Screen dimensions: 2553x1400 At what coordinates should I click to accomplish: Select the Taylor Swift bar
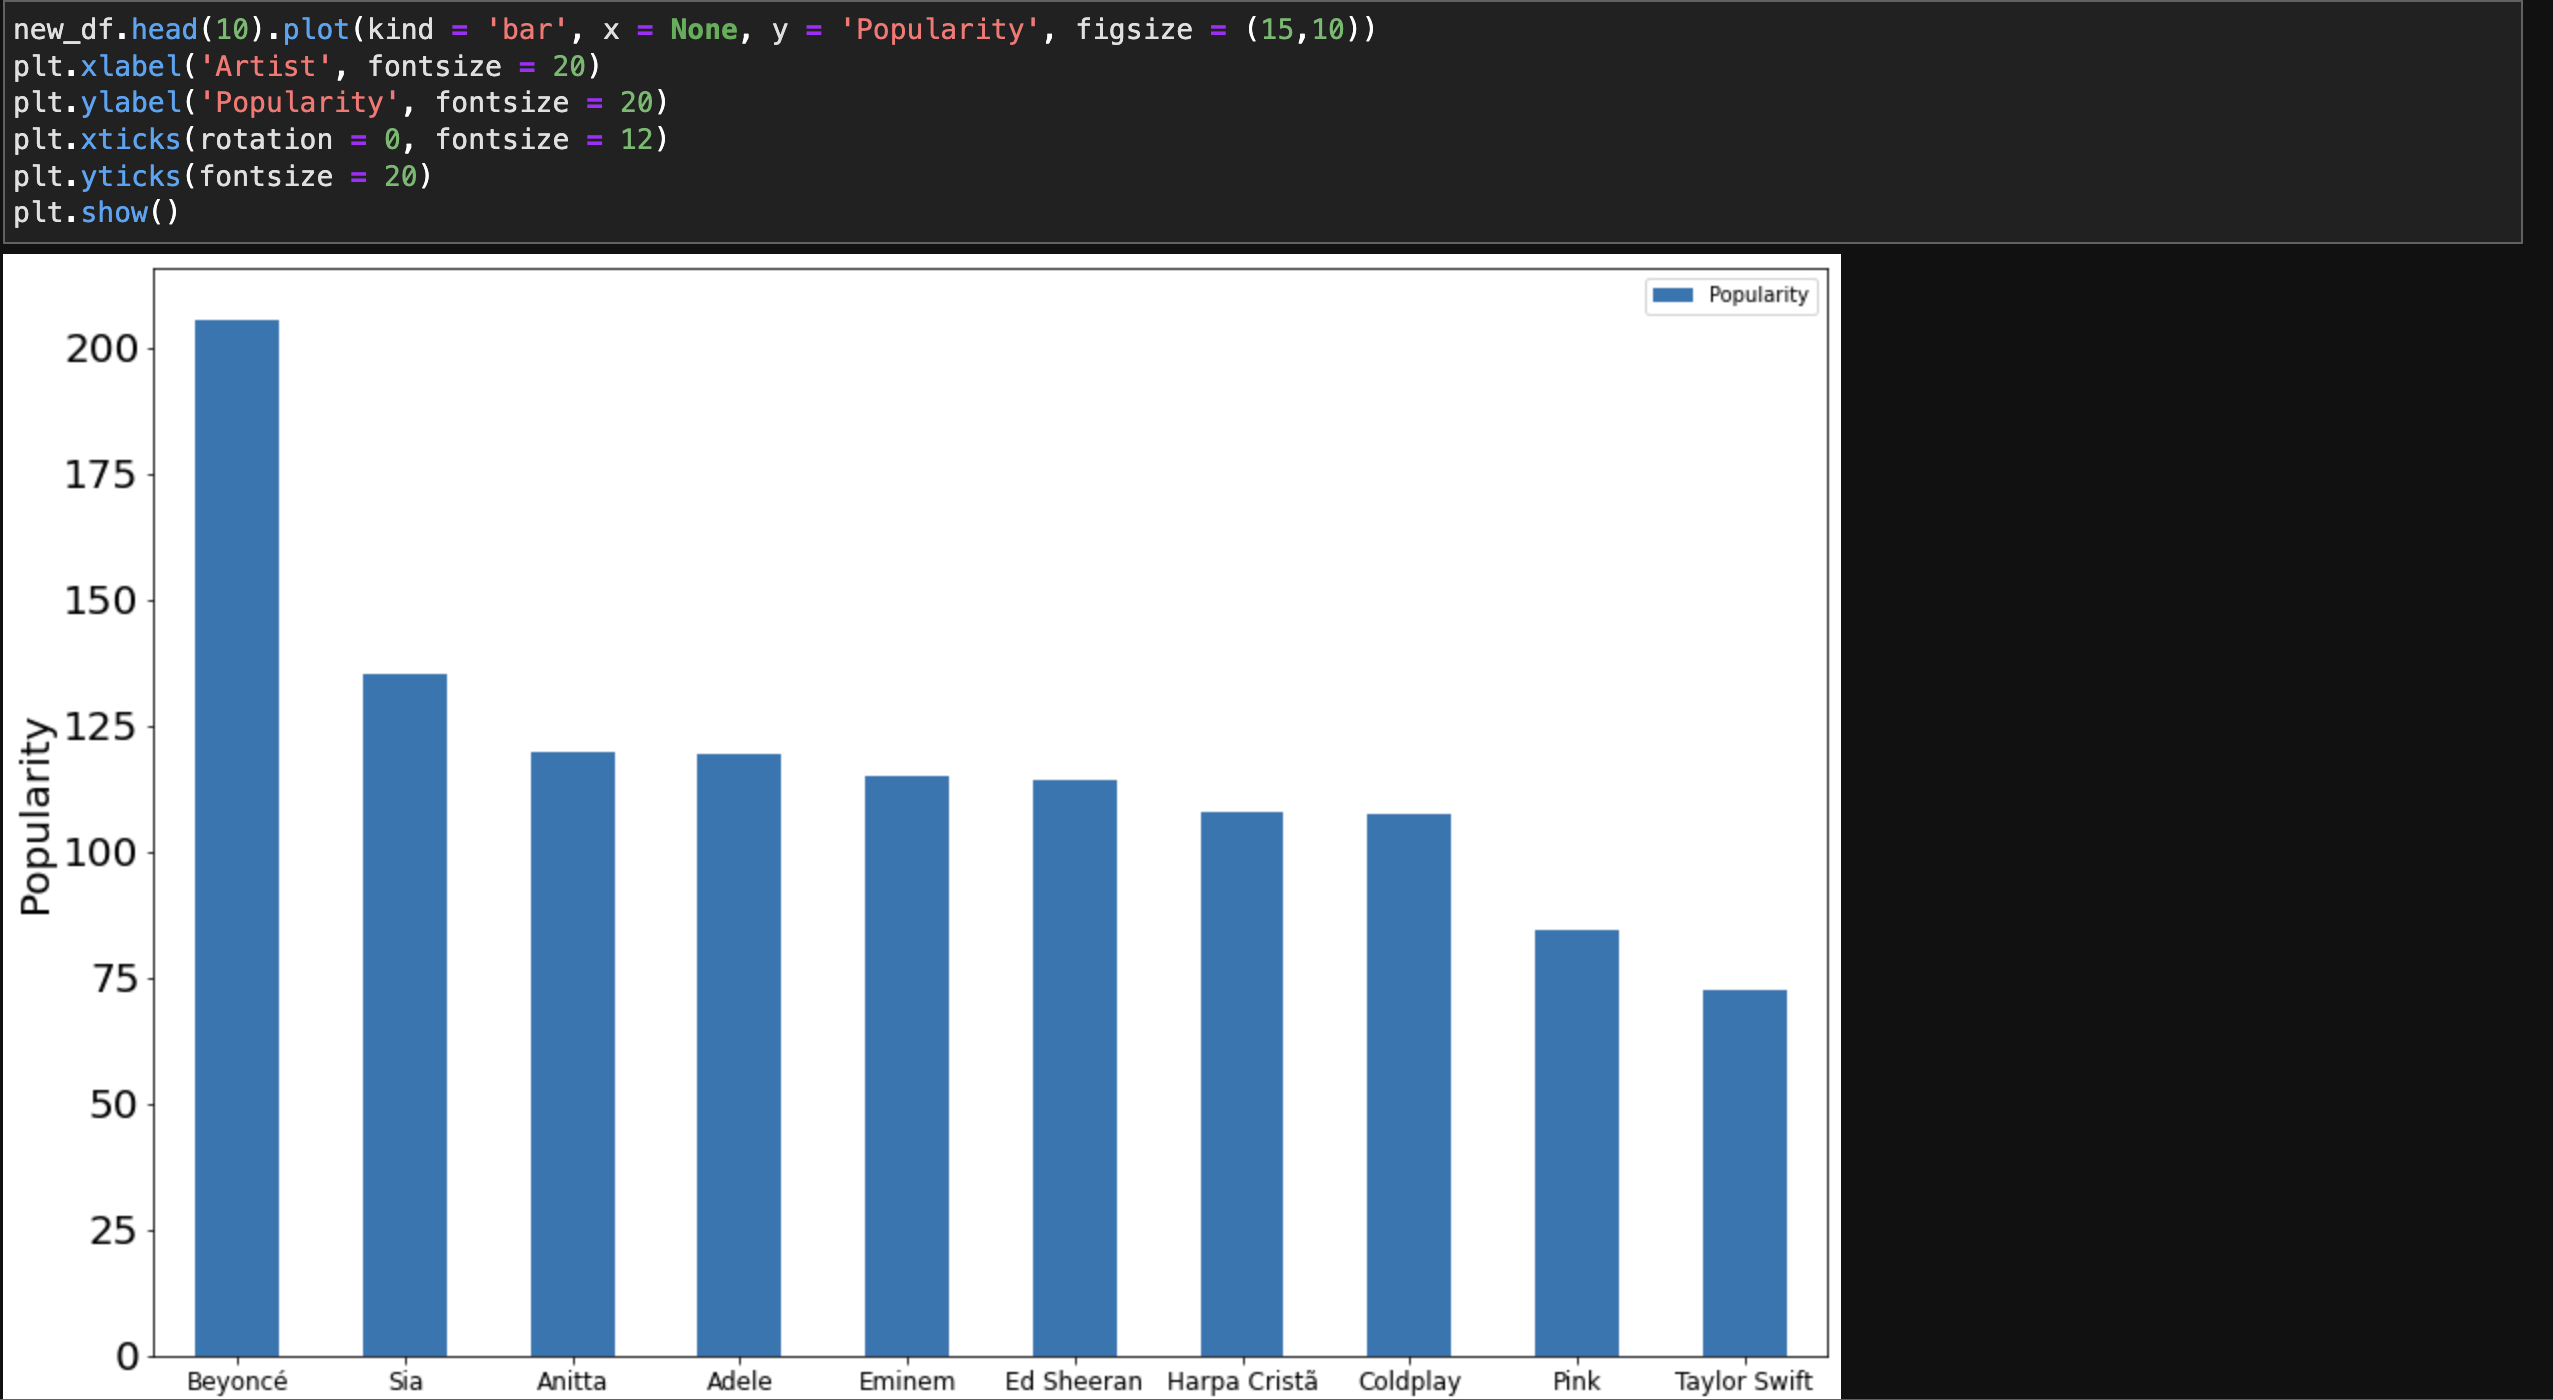pyautogui.click(x=1745, y=1173)
